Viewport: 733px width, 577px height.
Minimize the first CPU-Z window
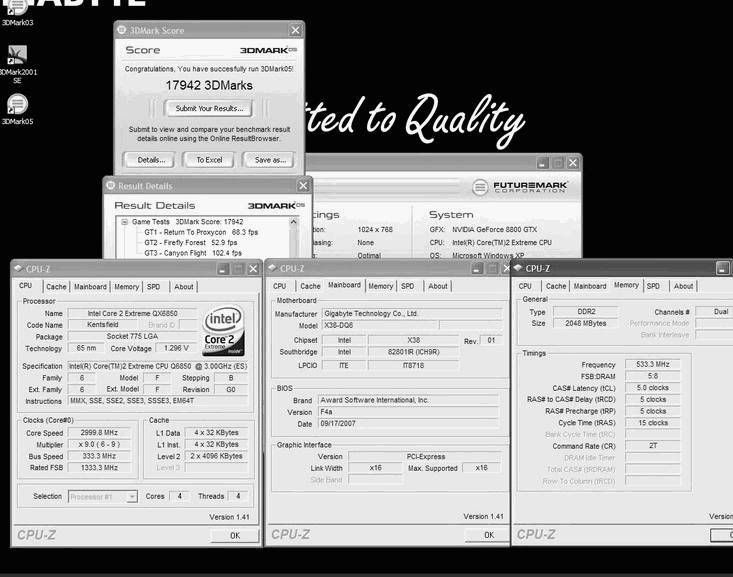click(x=223, y=268)
